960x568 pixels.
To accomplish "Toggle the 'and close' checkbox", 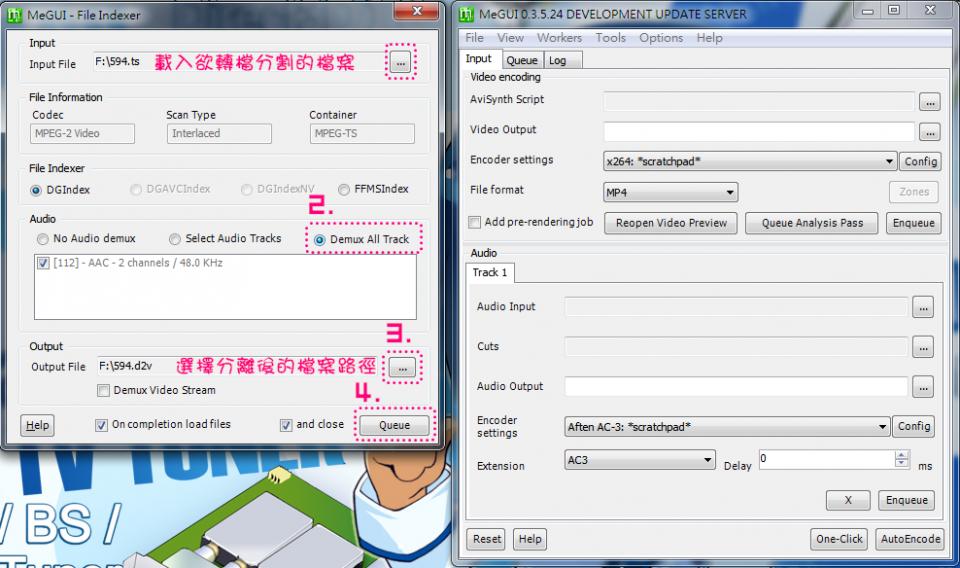I will tap(286, 425).
